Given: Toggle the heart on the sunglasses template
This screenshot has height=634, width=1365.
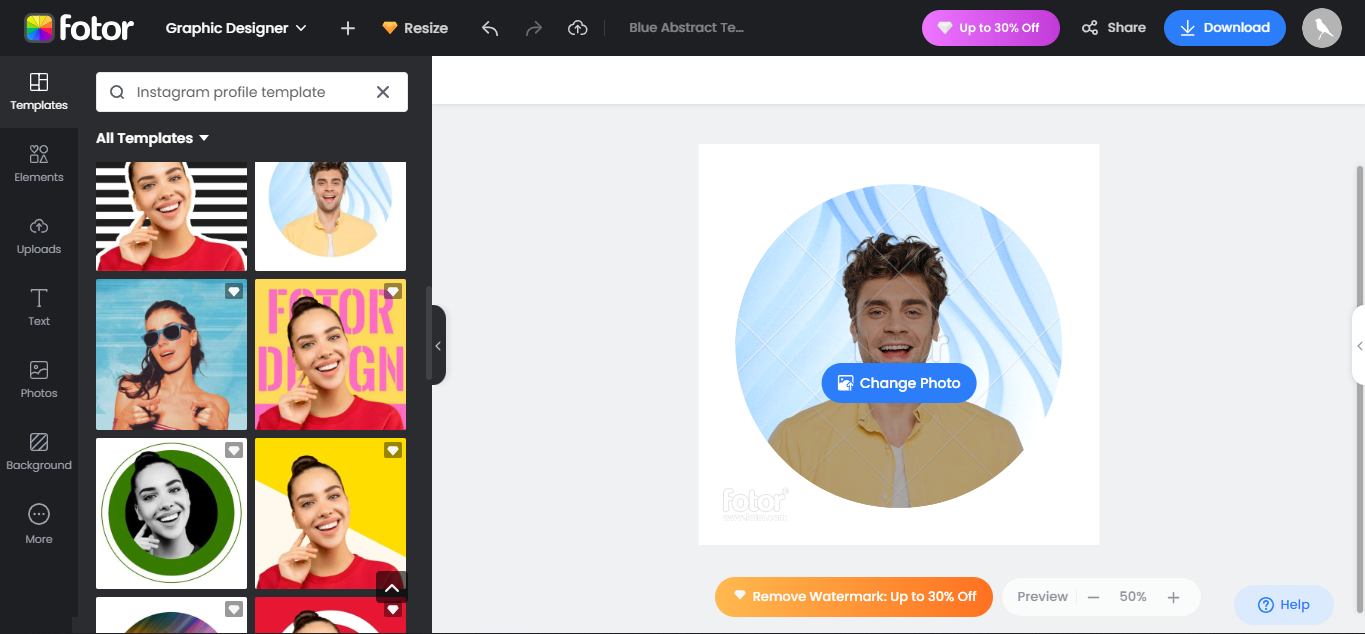Looking at the screenshot, I should click(234, 291).
